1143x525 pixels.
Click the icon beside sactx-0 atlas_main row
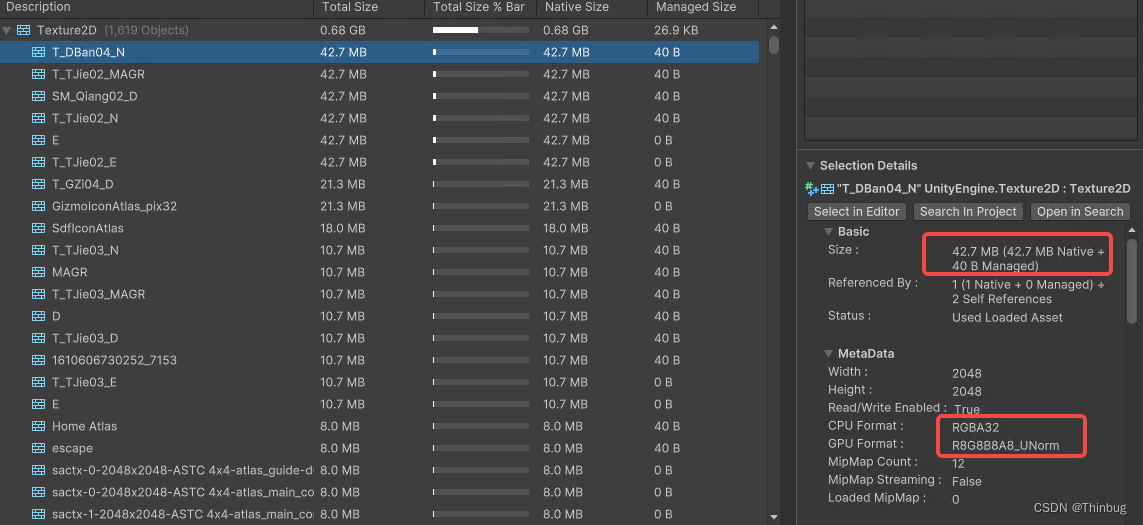pos(39,492)
